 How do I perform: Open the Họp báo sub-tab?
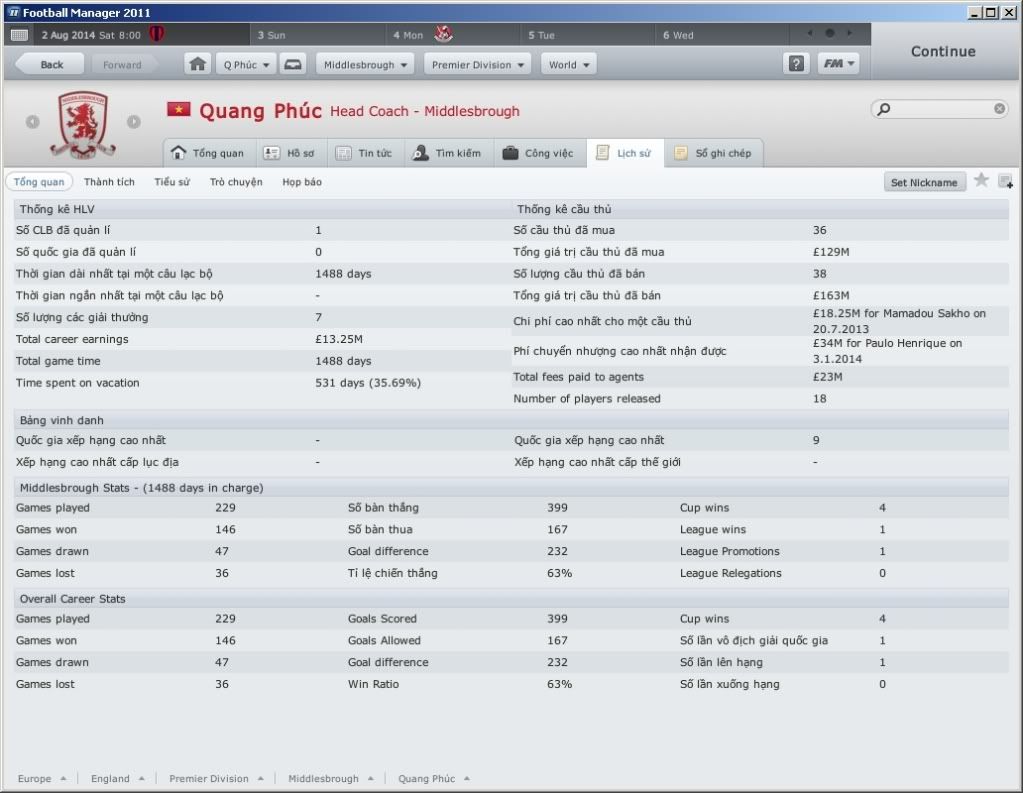(x=302, y=181)
